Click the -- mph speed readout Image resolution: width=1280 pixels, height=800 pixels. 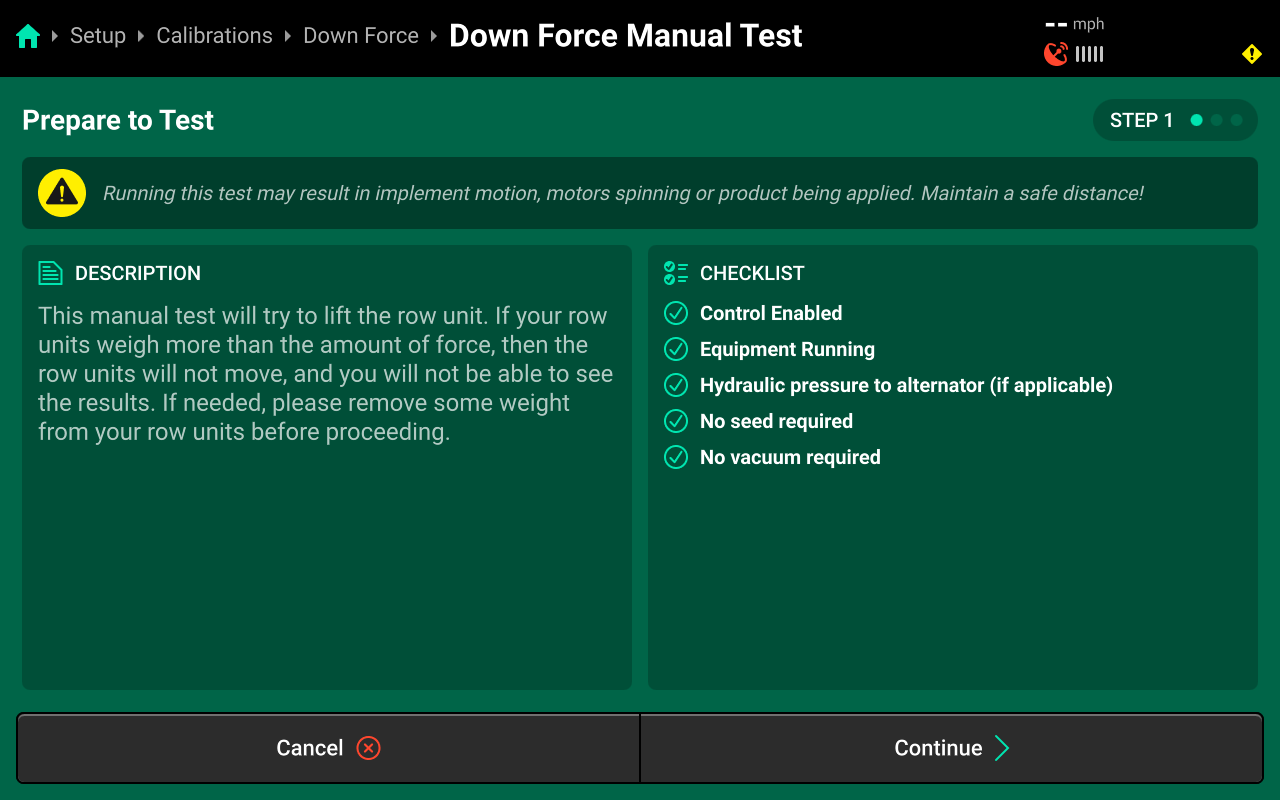pos(1074,23)
